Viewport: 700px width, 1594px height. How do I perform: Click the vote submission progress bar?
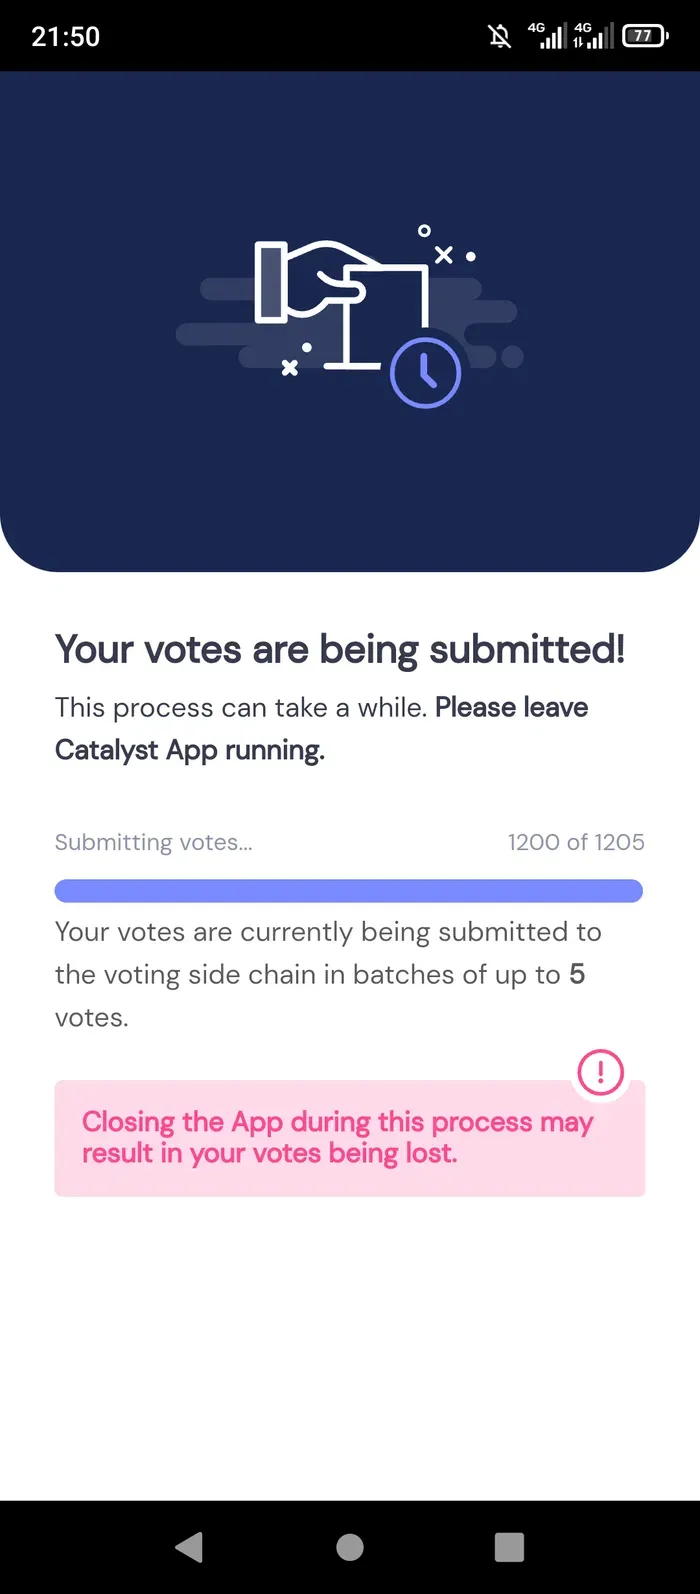[349, 891]
